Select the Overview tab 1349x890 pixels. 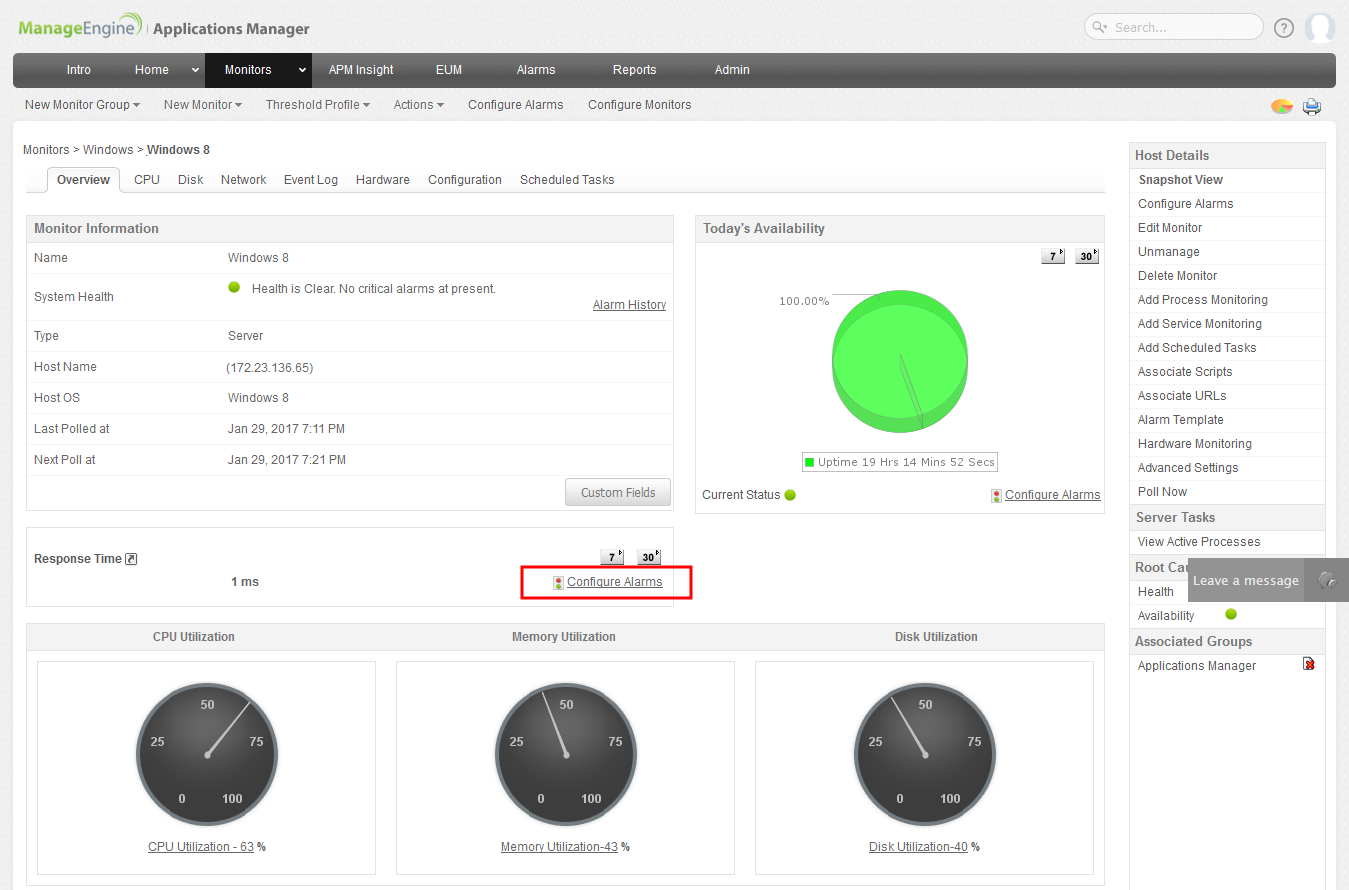click(84, 180)
